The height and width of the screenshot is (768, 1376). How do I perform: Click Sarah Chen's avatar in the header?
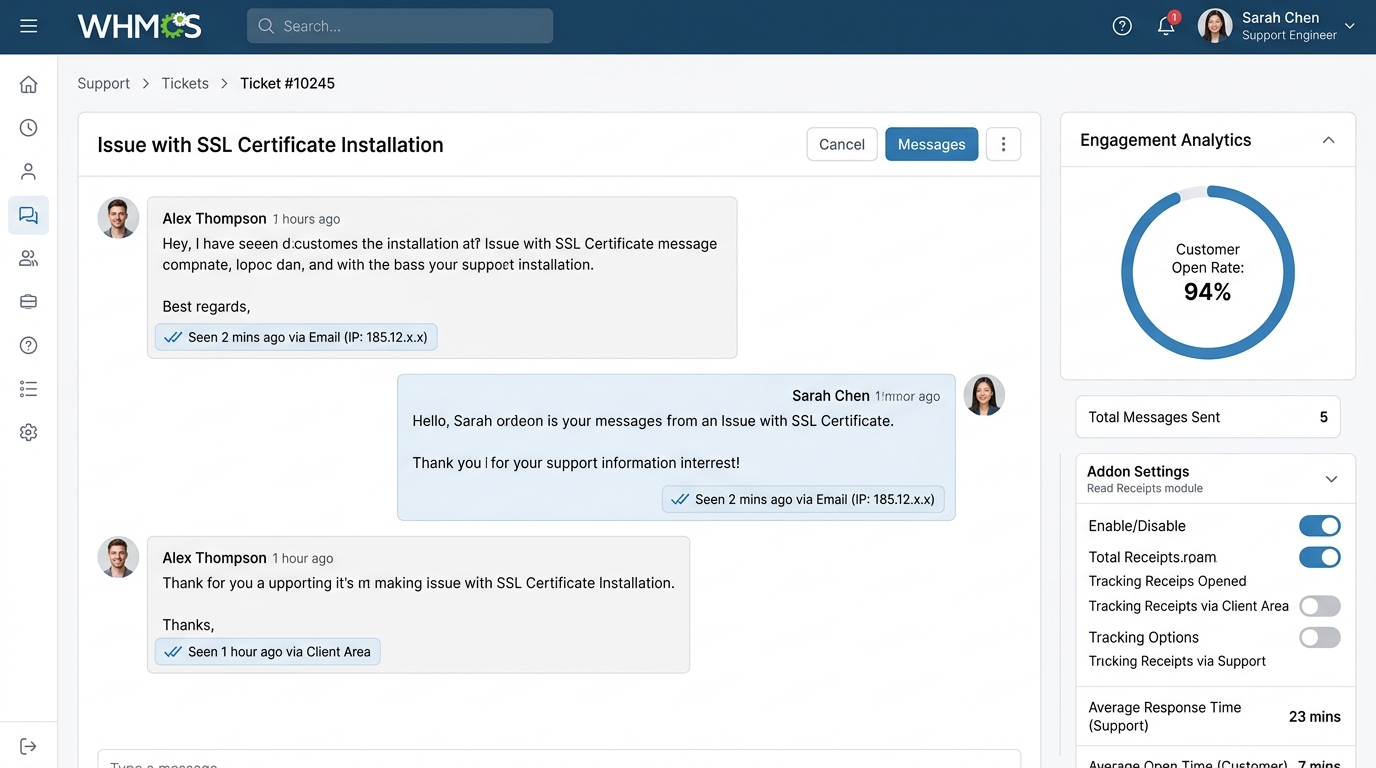(x=1215, y=26)
